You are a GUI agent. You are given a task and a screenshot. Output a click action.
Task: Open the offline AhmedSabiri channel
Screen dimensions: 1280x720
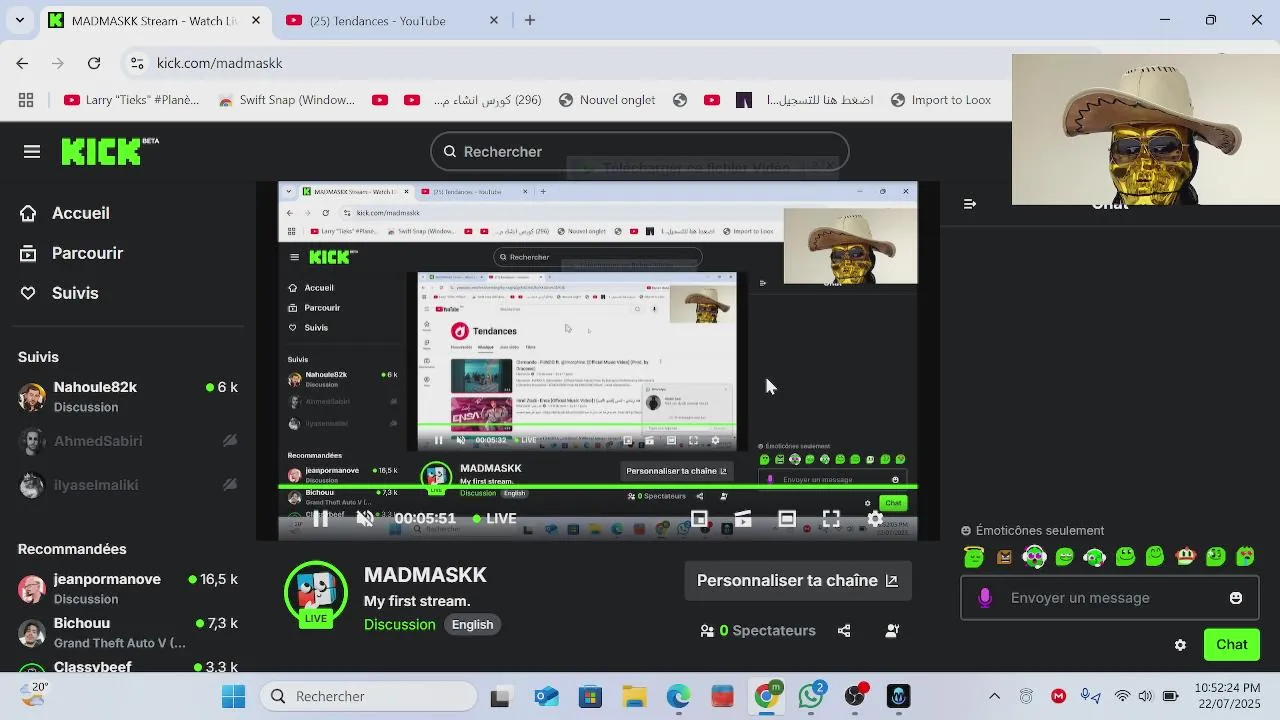[x=128, y=441]
